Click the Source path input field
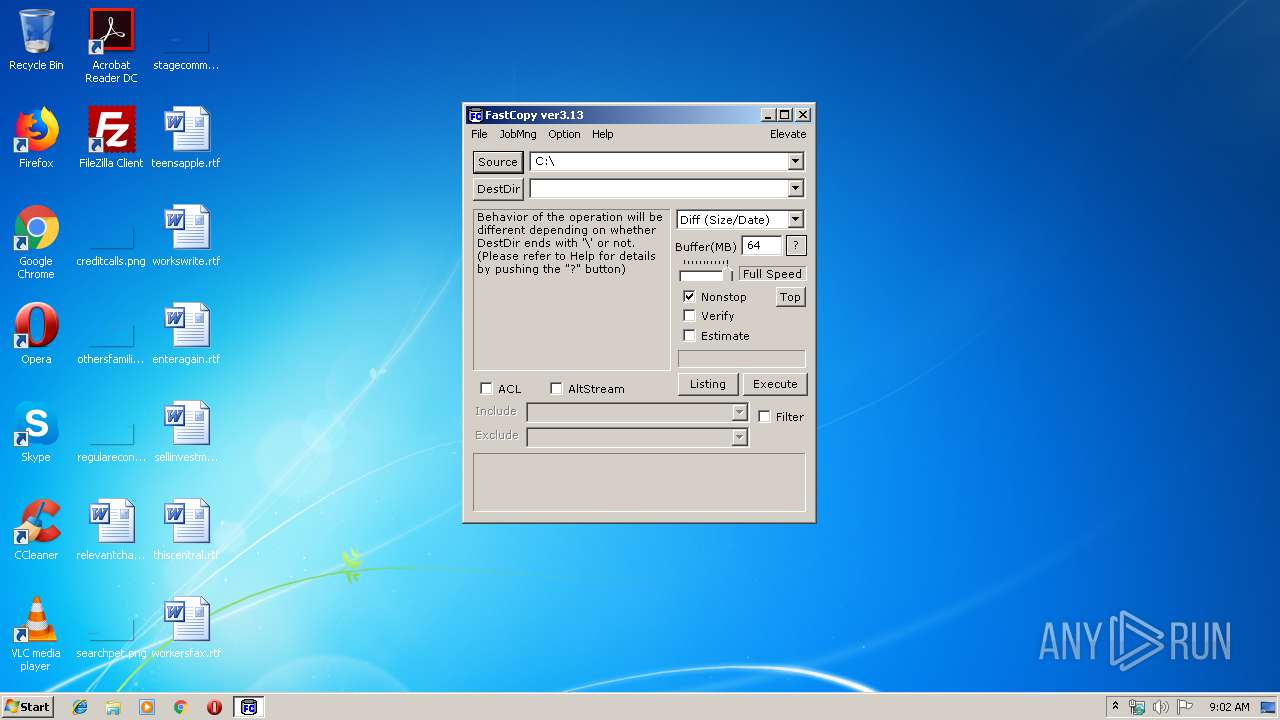 (x=659, y=161)
